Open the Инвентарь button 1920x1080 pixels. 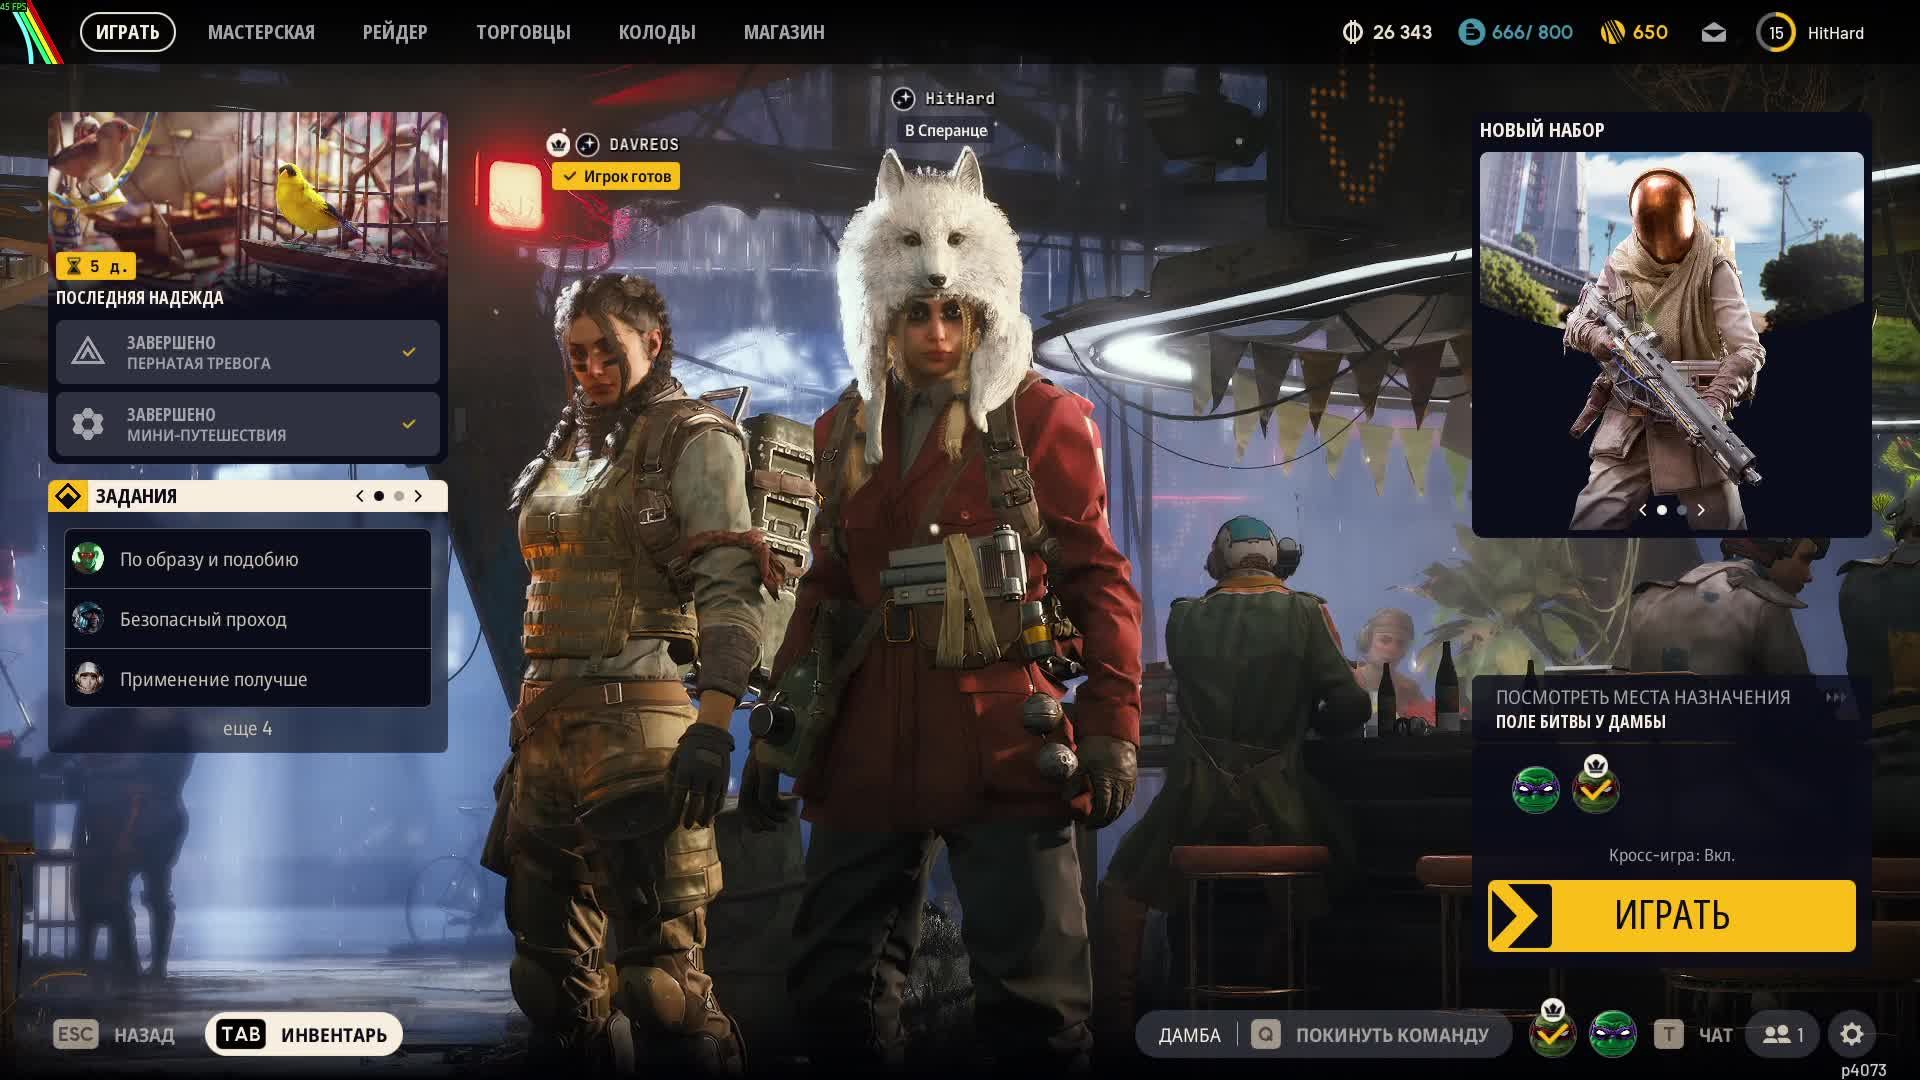click(304, 1034)
